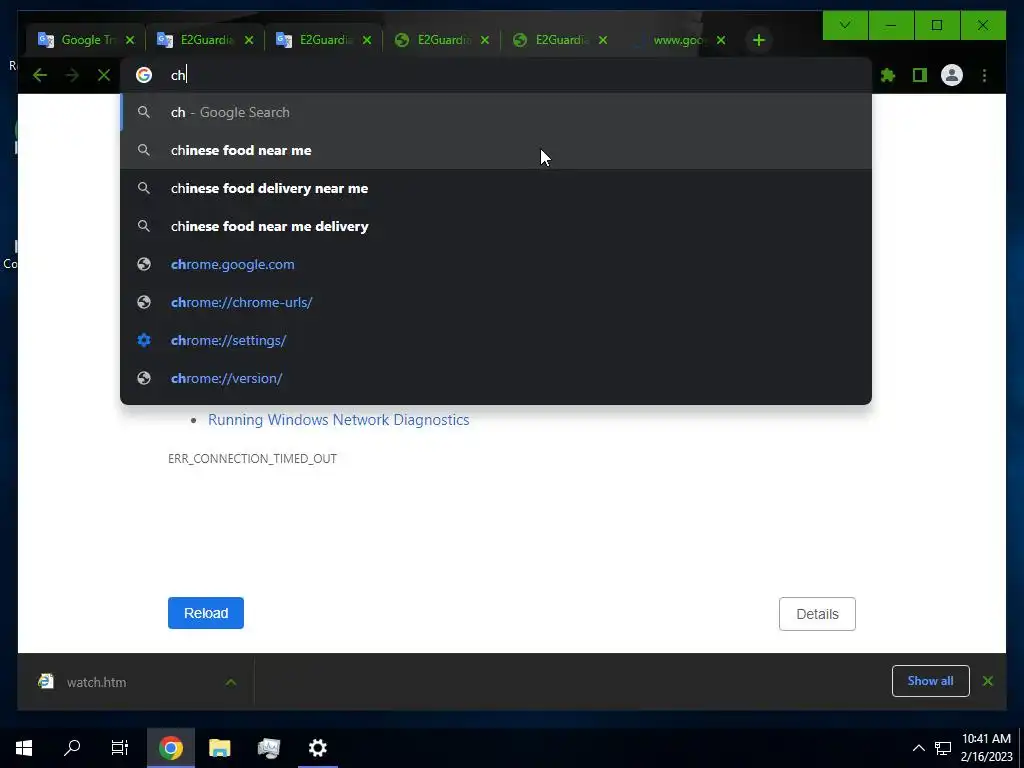Open the Windows Start menu

24,748
